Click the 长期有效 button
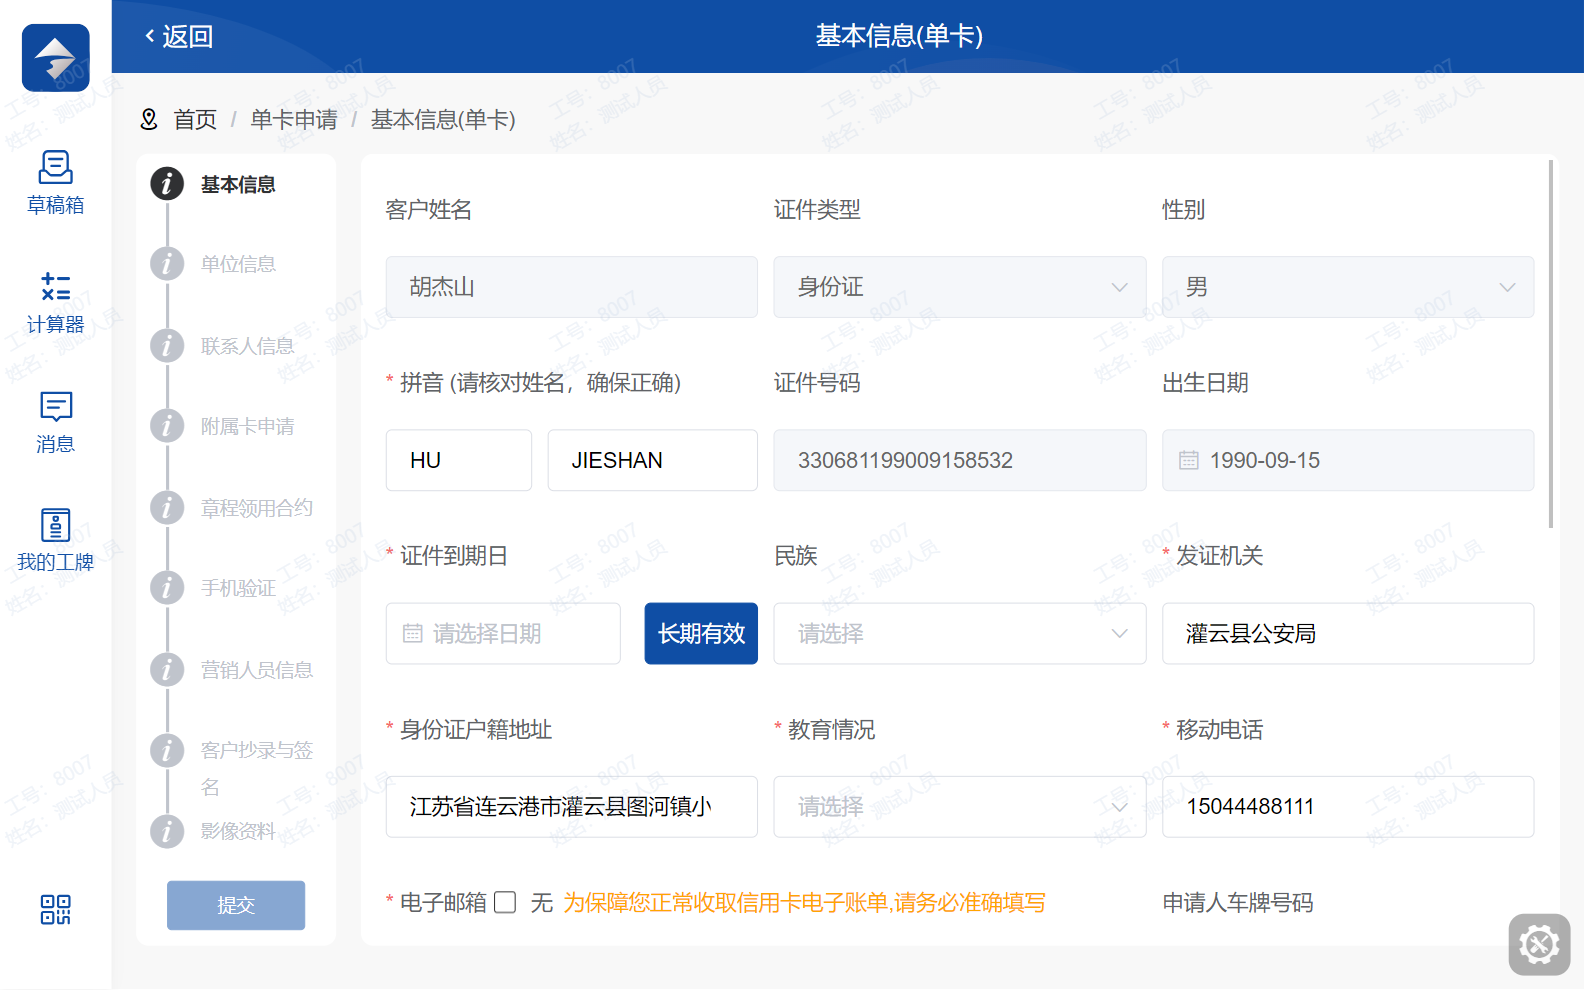Screen dimensions: 1584x990 point(701,633)
